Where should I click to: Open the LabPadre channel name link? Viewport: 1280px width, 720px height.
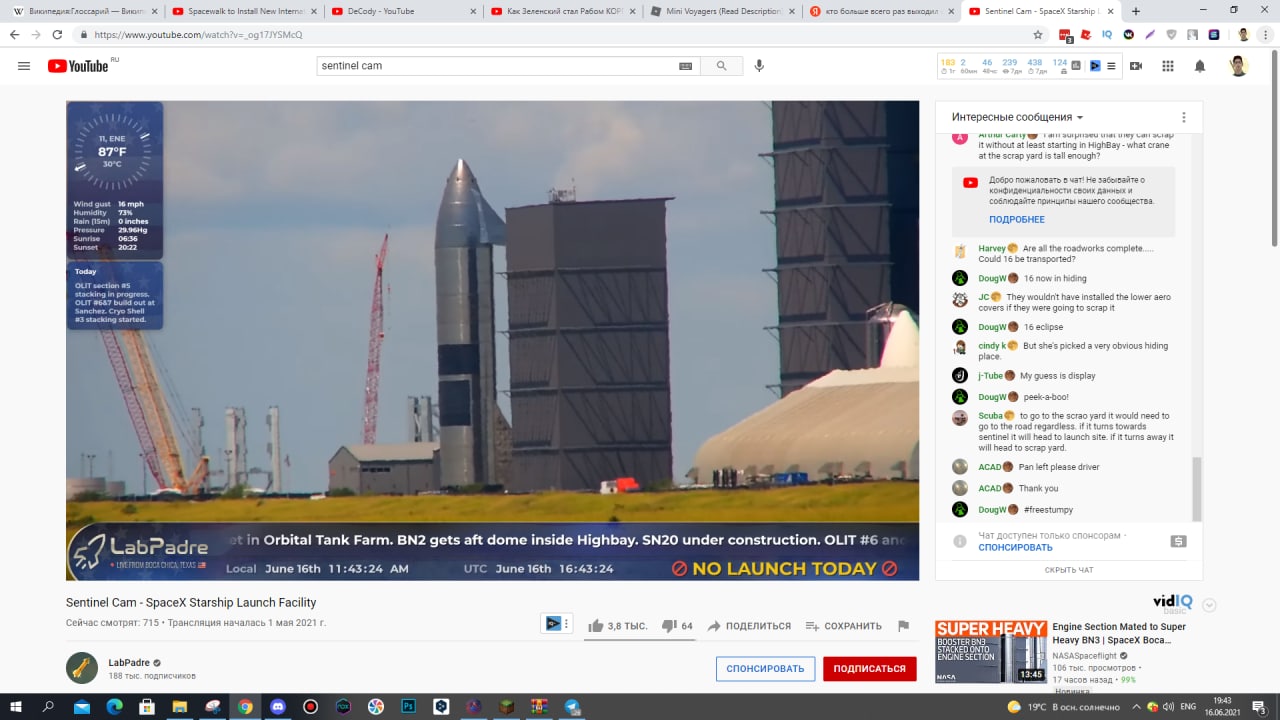(x=129, y=662)
